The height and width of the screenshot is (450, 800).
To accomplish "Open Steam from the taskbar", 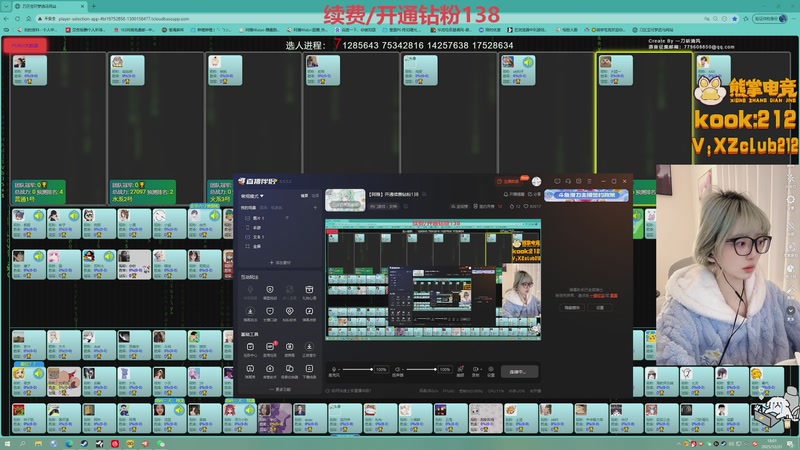I will point(84,444).
